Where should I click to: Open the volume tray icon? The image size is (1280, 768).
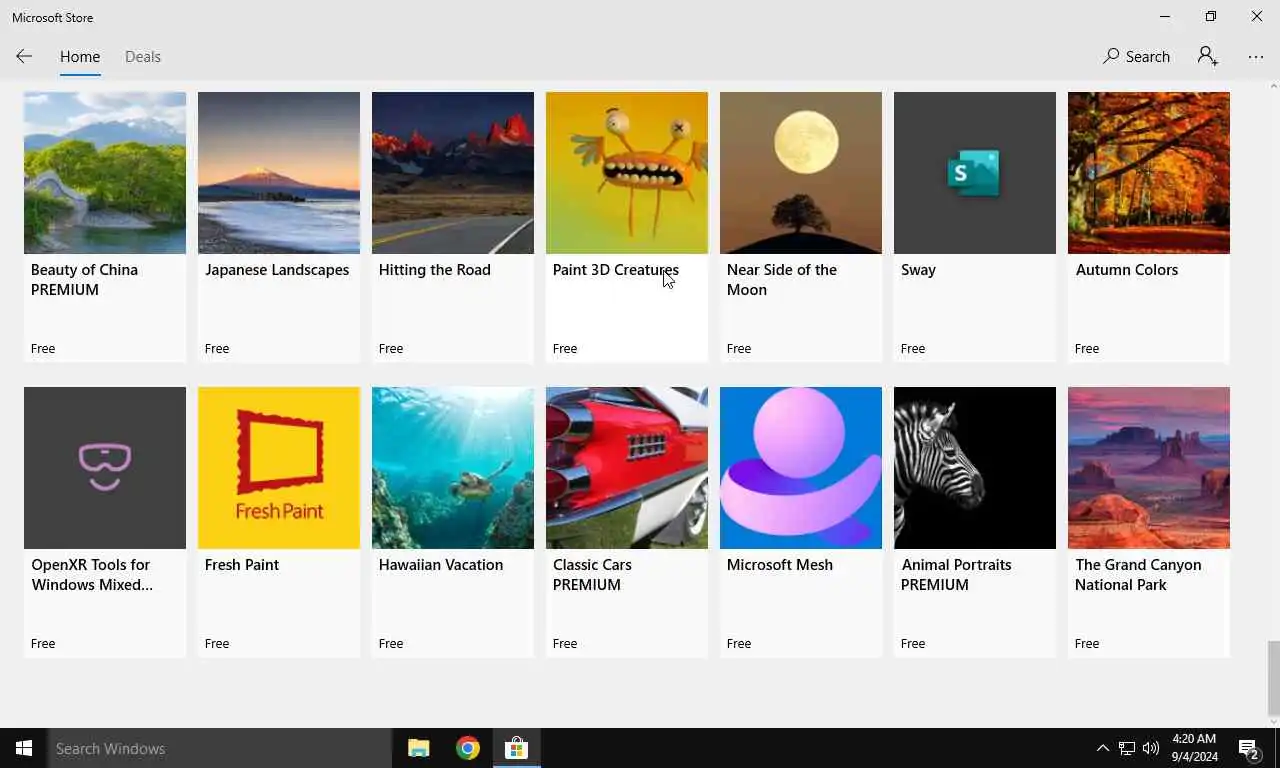click(1151, 748)
